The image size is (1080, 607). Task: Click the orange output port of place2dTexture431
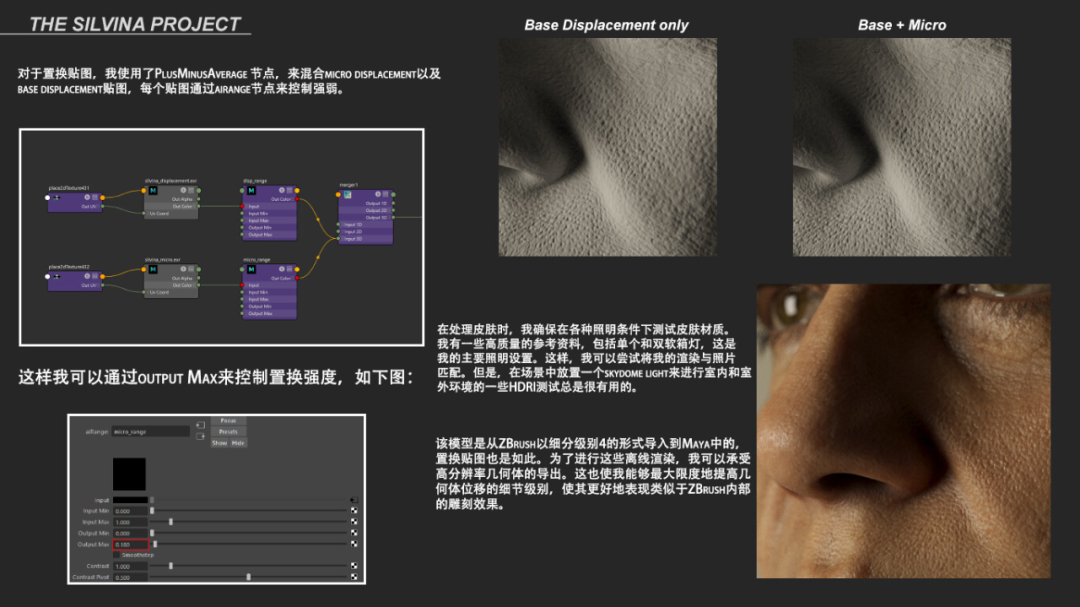(103, 198)
